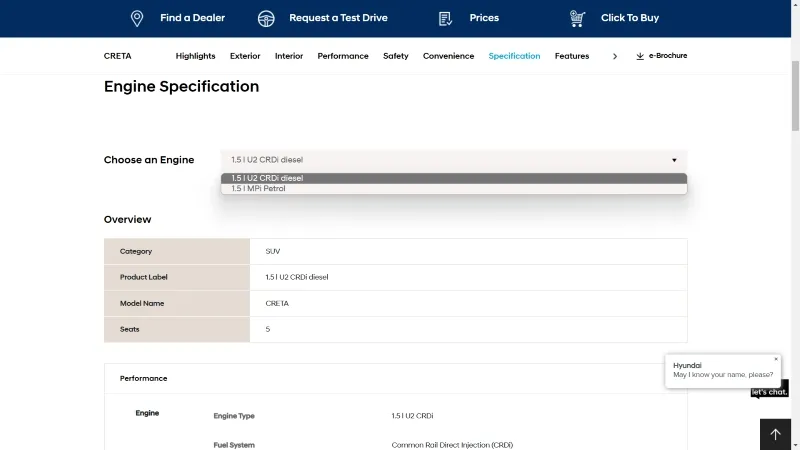This screenshot has height=450, width=800.
Task: Click the Engine Type value '1.5 l U2 CRDi'
Action: tap(412, 416)
